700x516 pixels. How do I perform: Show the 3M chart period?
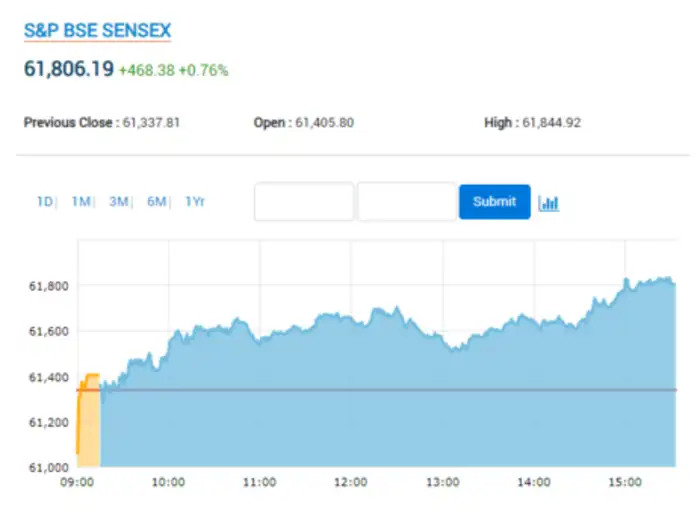[118, 202]
